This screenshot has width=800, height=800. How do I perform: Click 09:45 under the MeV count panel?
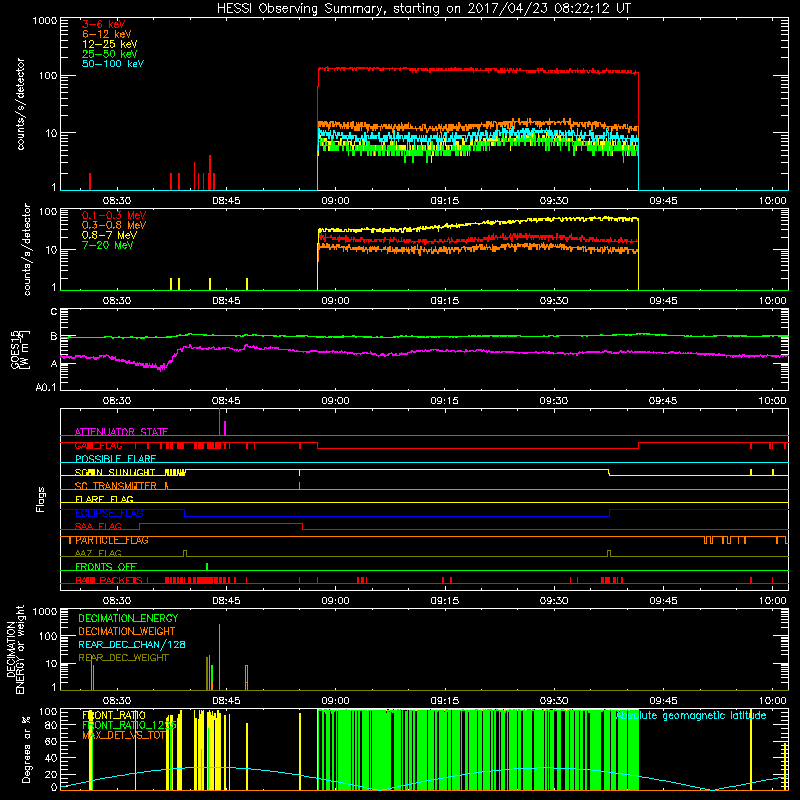coord(663,301)
